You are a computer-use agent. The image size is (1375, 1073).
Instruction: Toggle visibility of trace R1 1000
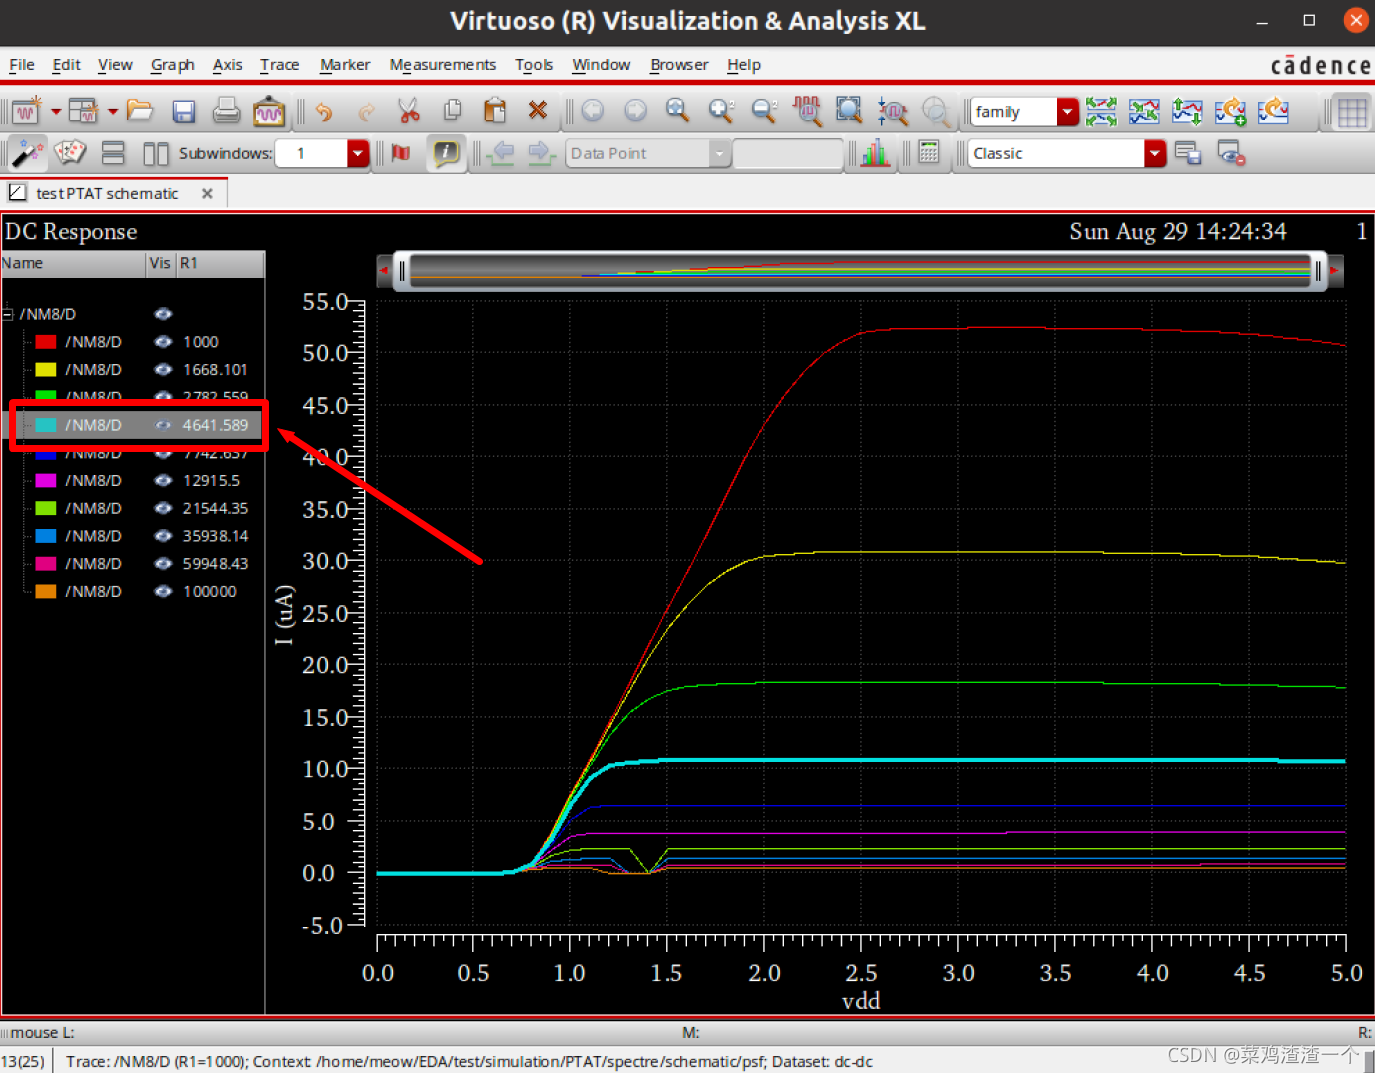[163, 342]
